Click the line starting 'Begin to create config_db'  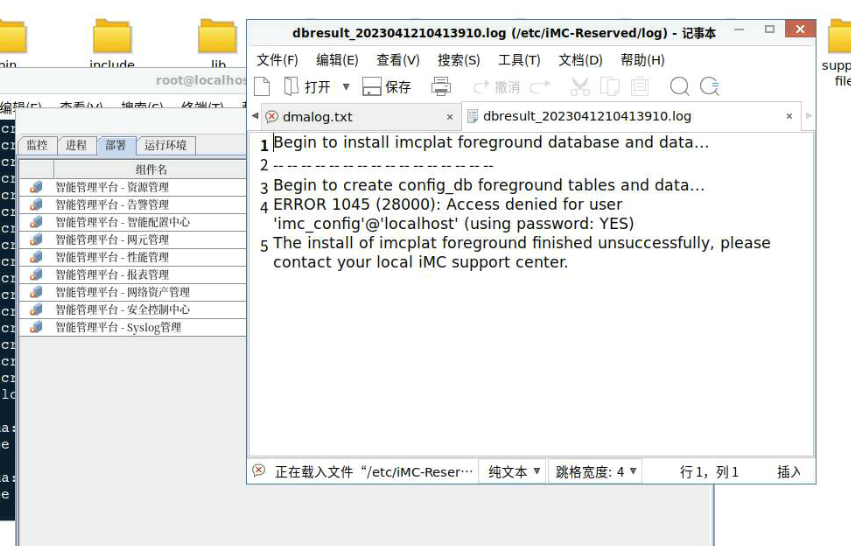[488, 185]
